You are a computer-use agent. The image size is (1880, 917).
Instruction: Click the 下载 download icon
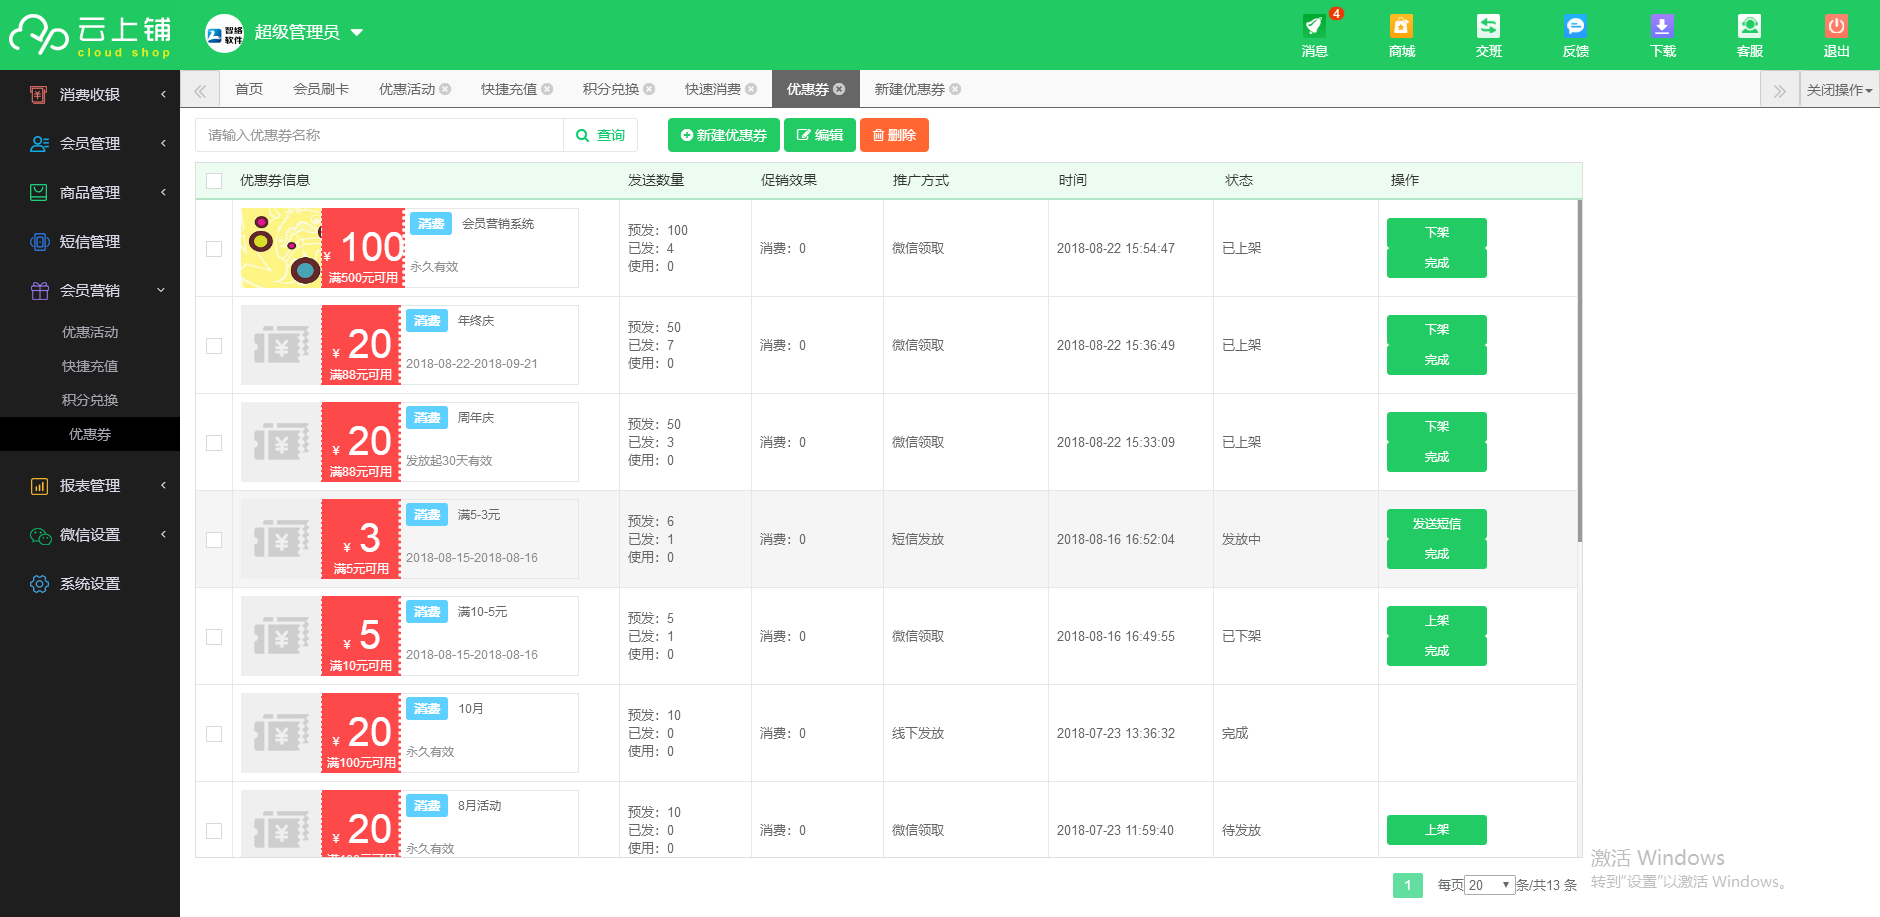pos(1662,26)
